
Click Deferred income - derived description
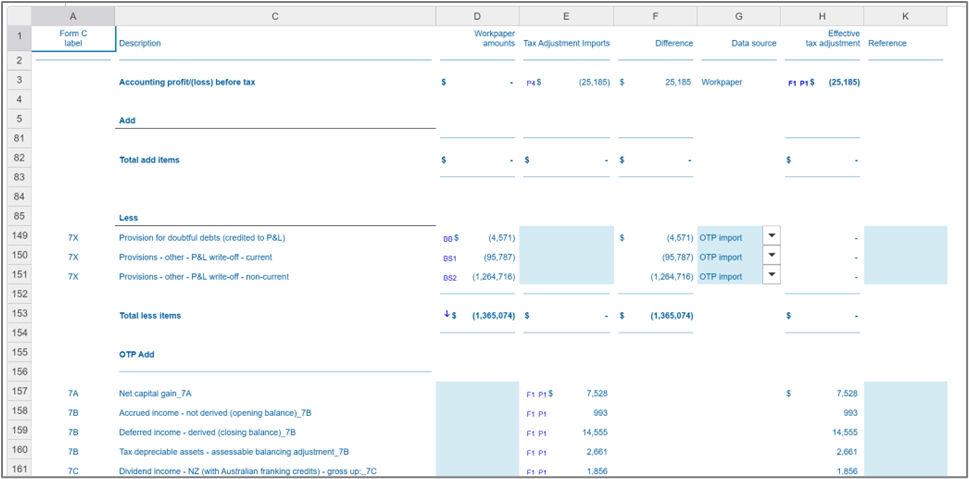(207, 432)
